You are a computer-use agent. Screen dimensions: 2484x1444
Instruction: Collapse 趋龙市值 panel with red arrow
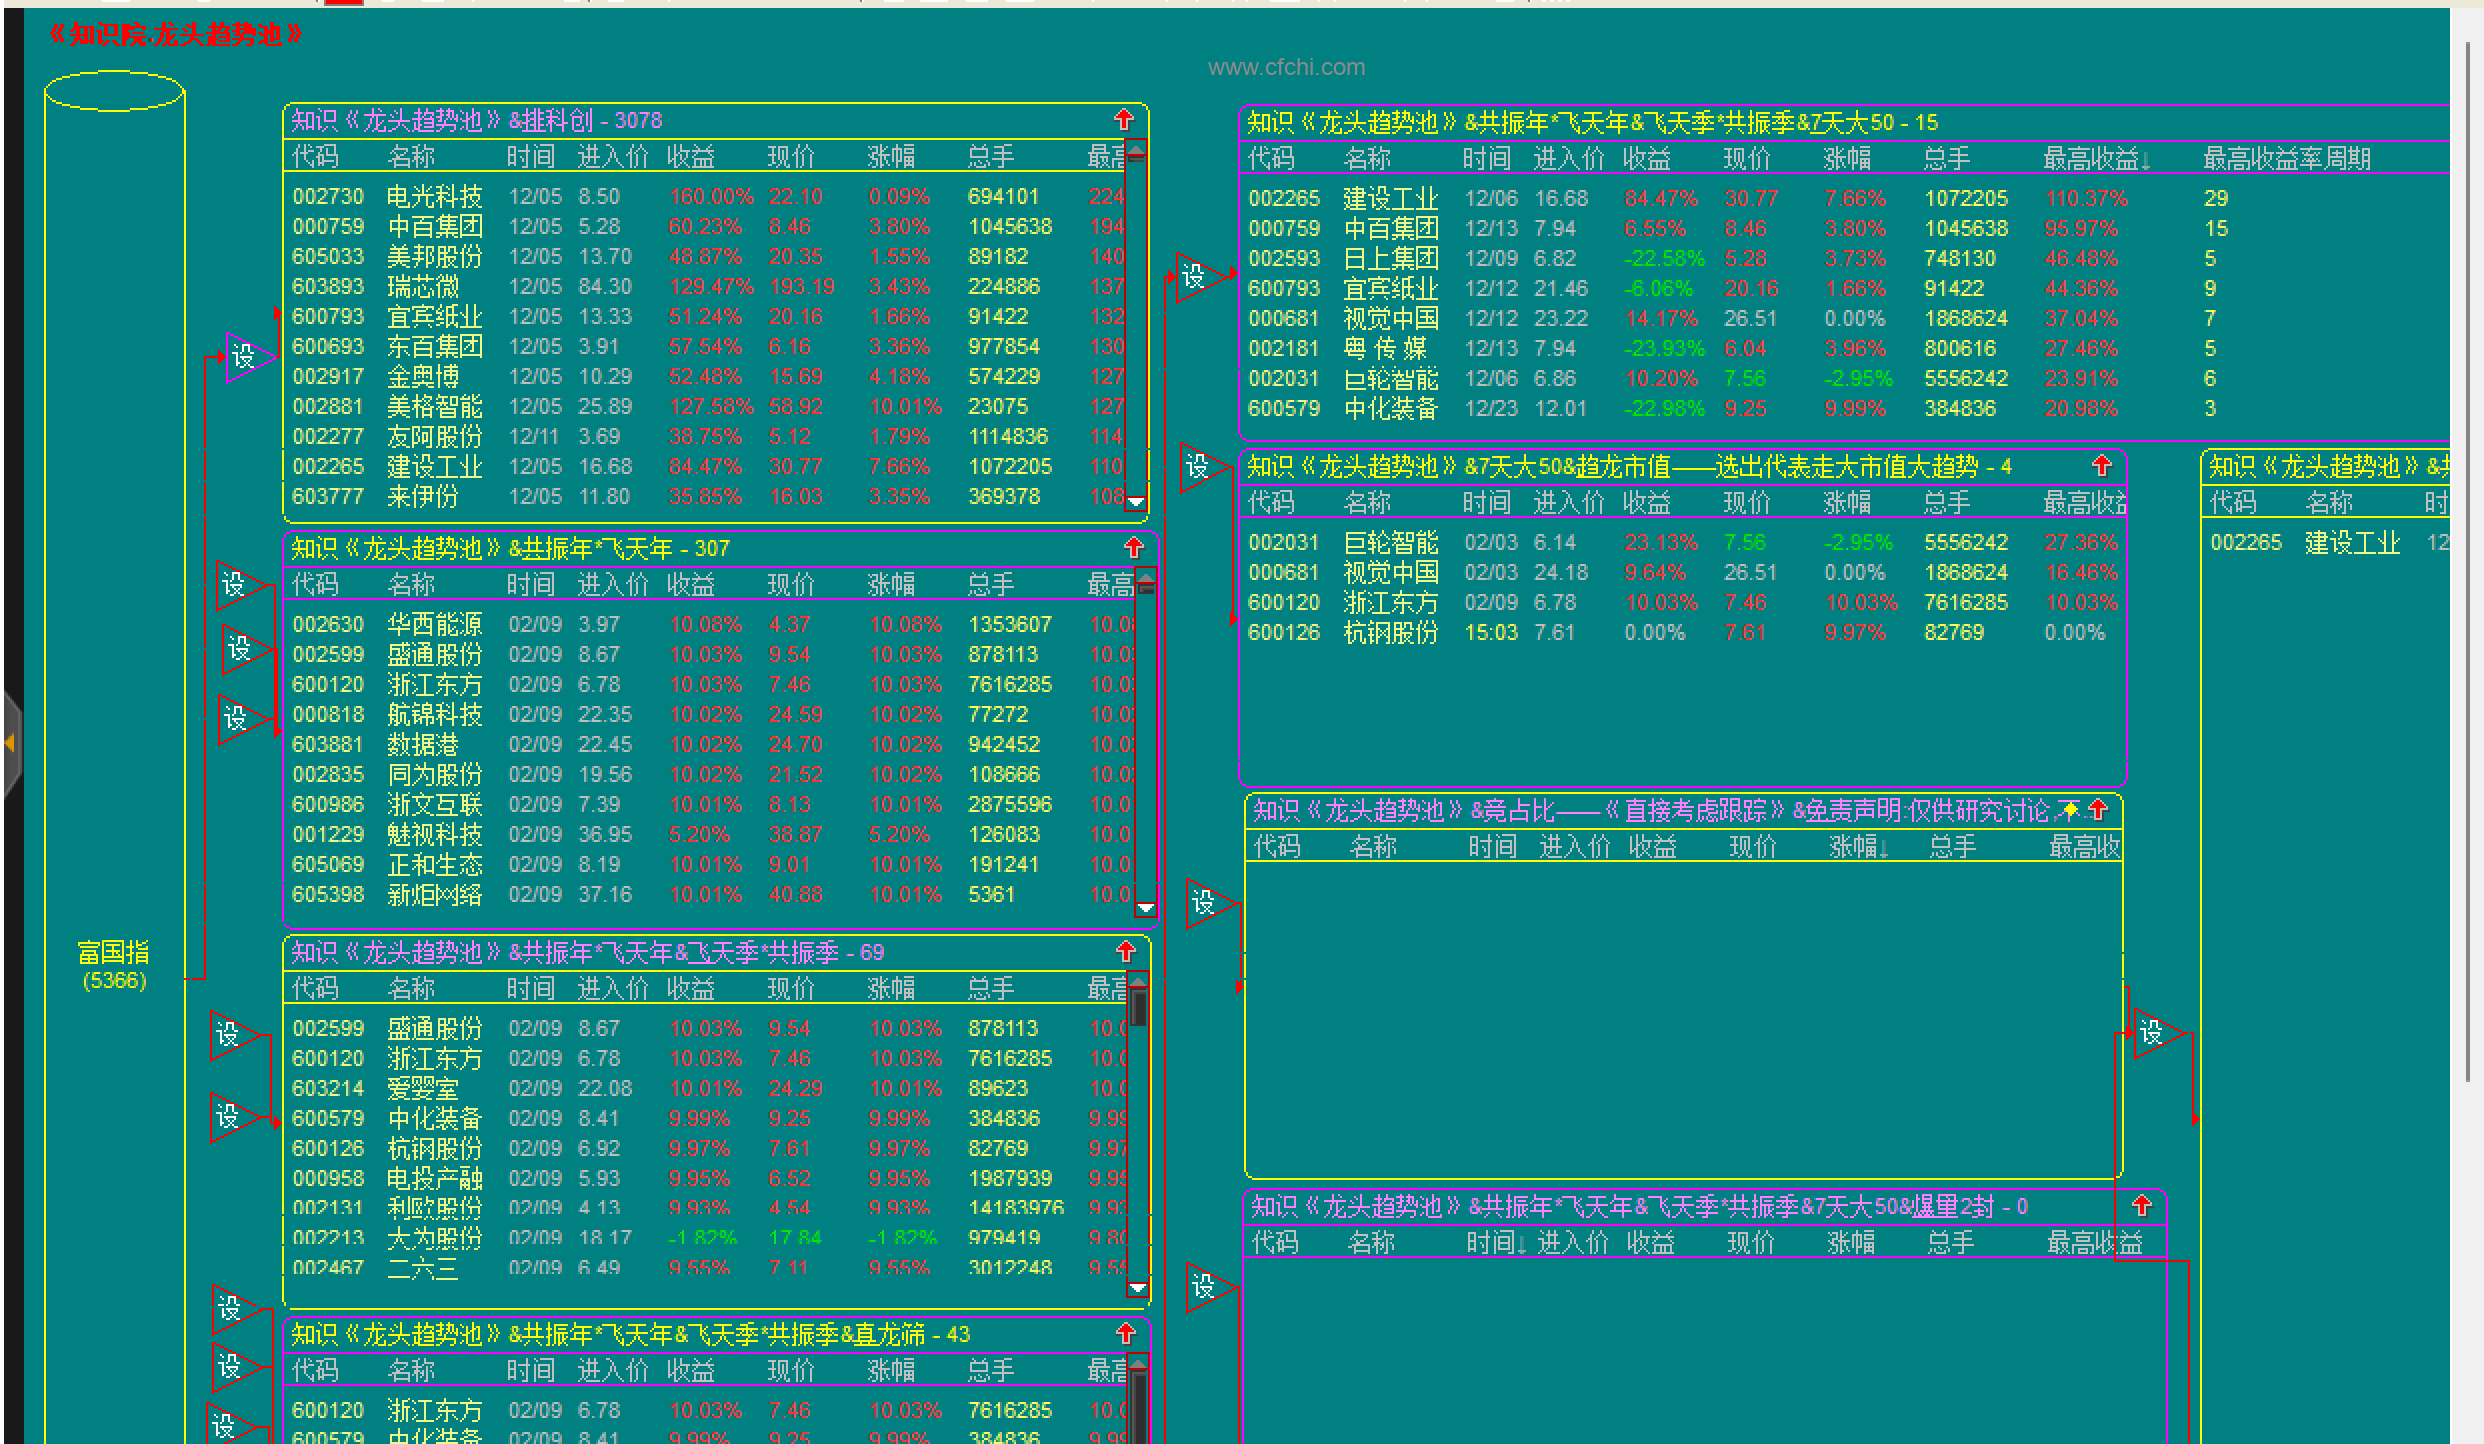[x=2101, y=466]
